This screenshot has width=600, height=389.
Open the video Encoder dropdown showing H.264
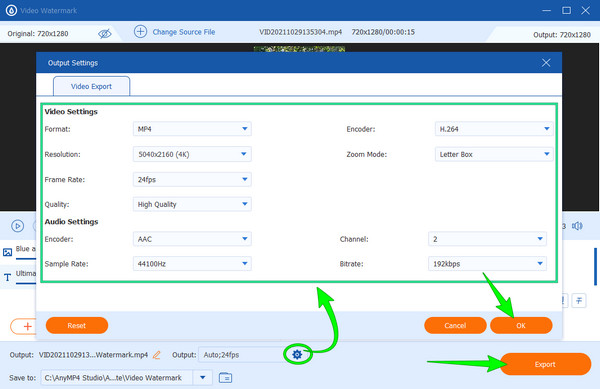coord(494,129)
